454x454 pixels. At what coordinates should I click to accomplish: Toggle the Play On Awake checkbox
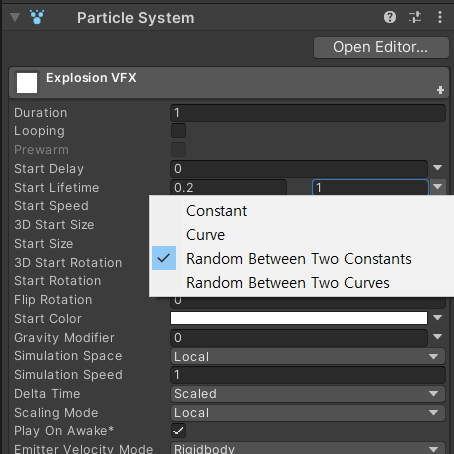coord(178,431)
